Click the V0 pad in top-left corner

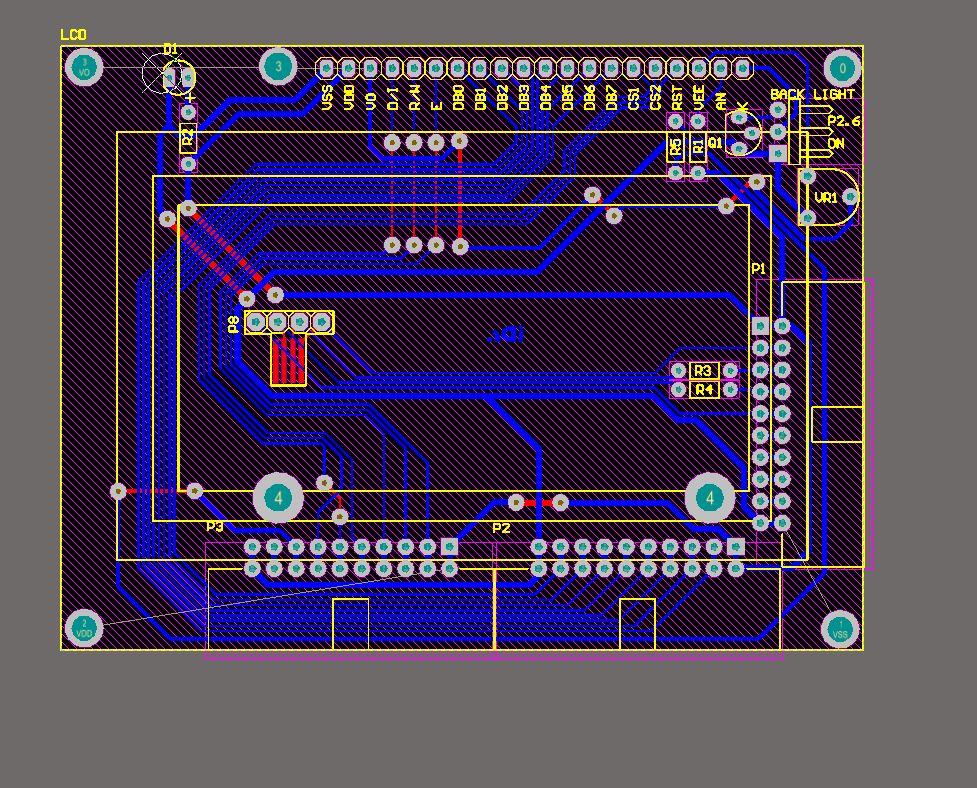click(x=85, y=69)
